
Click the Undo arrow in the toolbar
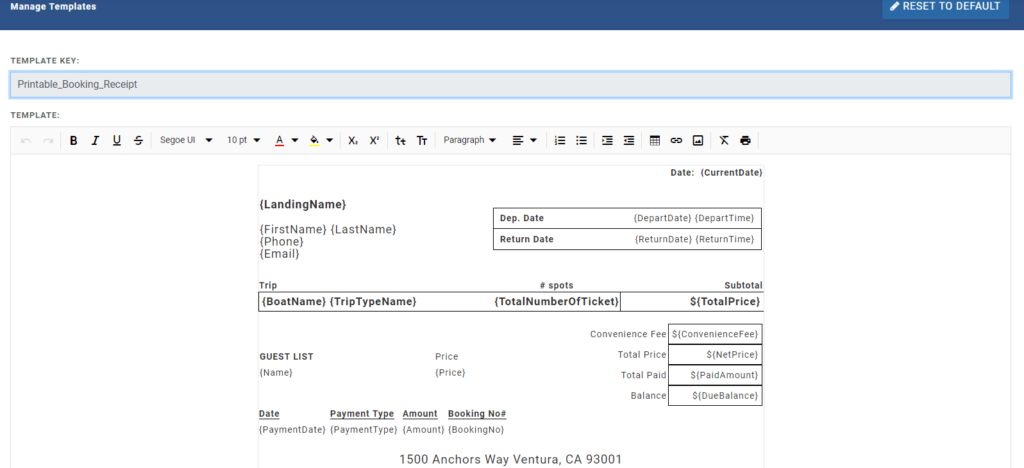(26, 140)
